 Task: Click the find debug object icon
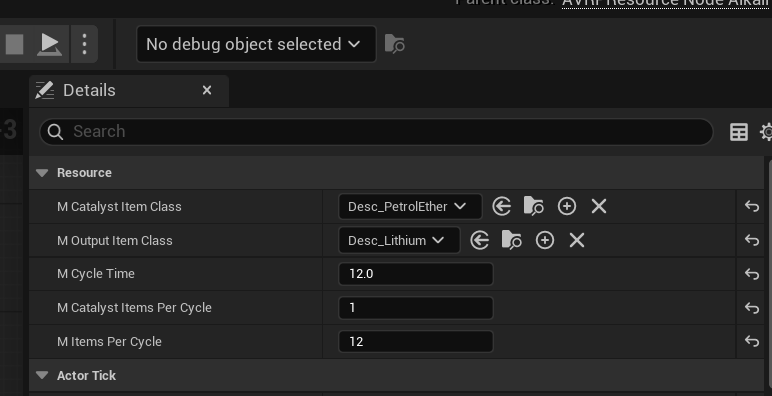pos(394,44)
